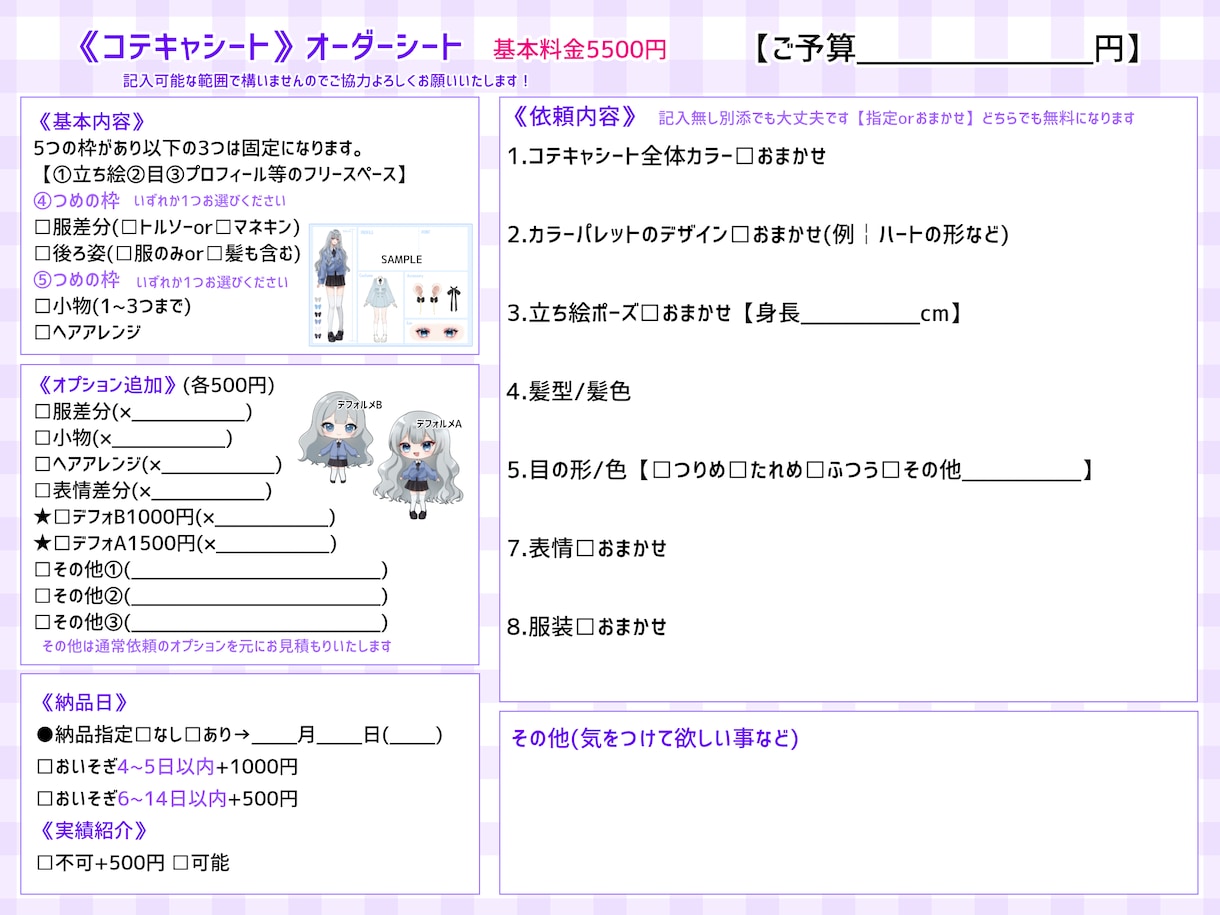This screenshot has width=1220, height=915.
Task: Tick the つりめ eye shape box
Action: [662, 470]
